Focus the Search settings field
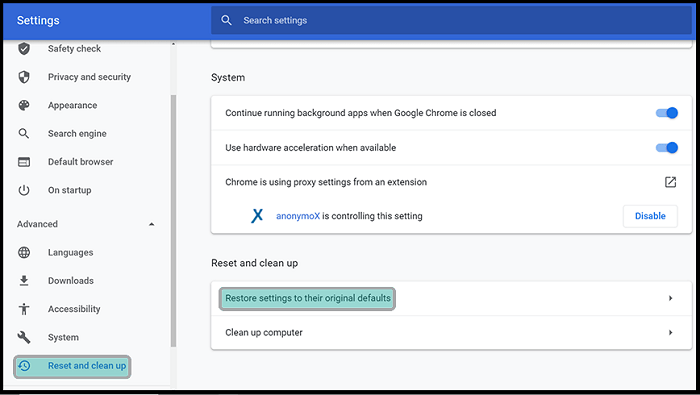The width and height of the screenshot is (700, 395). pyautogui.click(x=451, y=20)
